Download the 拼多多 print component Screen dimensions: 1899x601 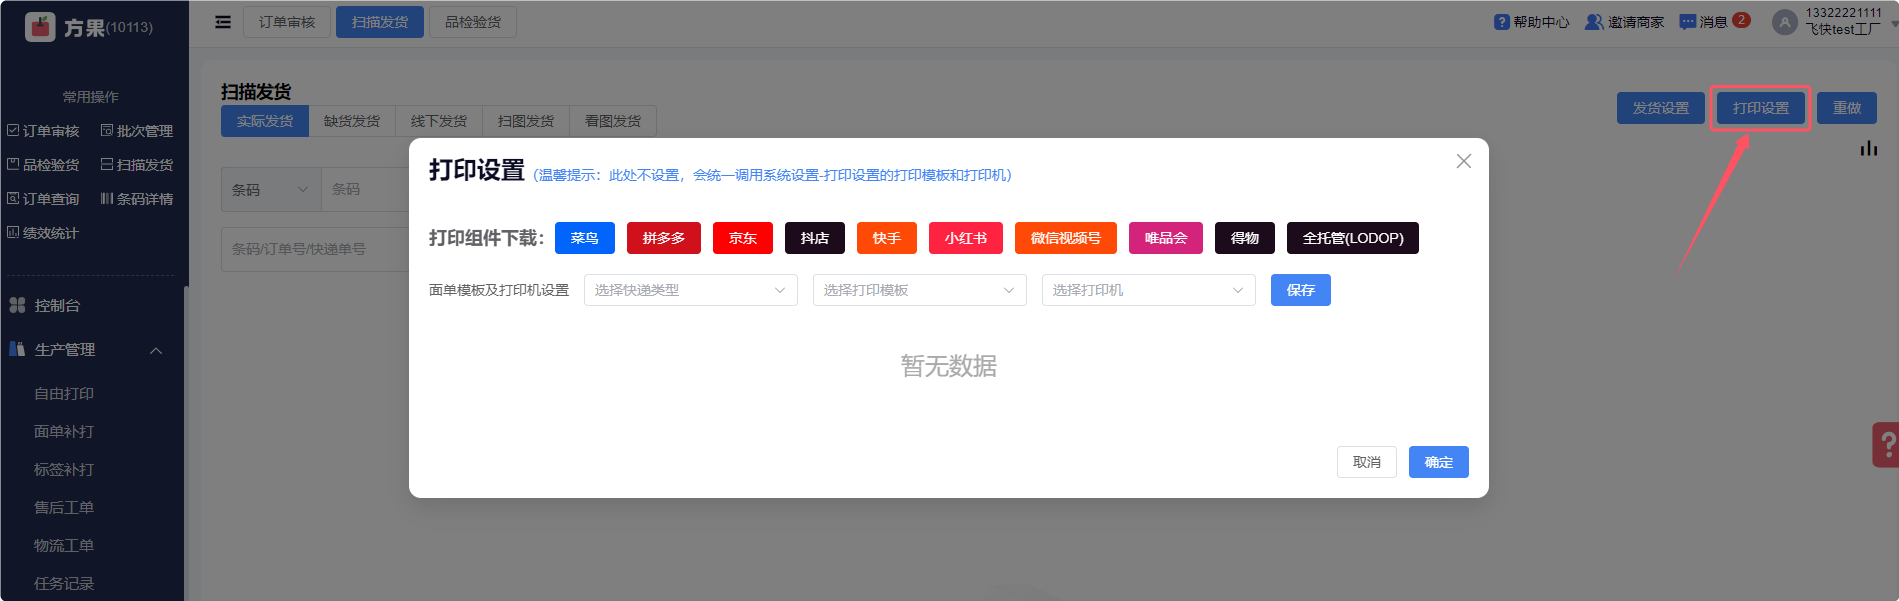coord(664,238)
